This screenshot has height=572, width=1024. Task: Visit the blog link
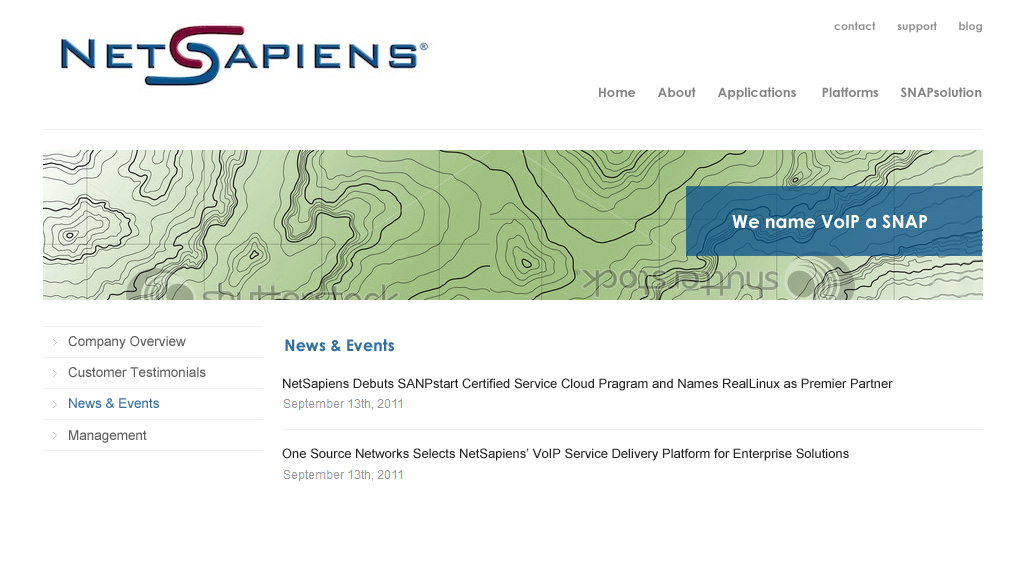[970, 26]
